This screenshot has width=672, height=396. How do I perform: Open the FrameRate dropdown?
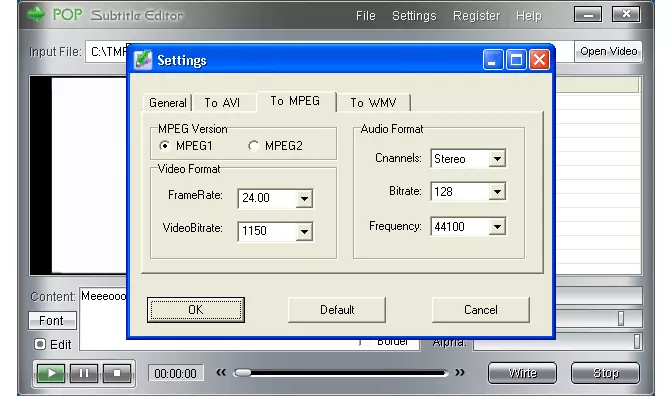coord(304,198)
